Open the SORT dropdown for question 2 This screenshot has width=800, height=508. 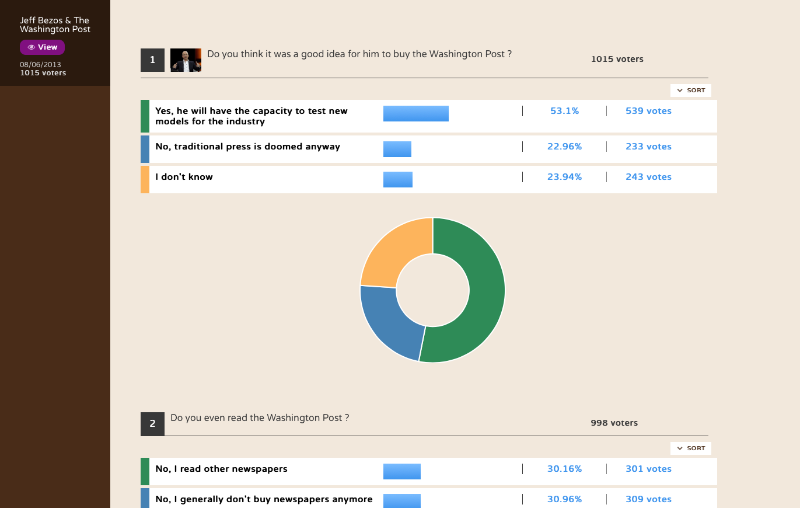(690, 448)
